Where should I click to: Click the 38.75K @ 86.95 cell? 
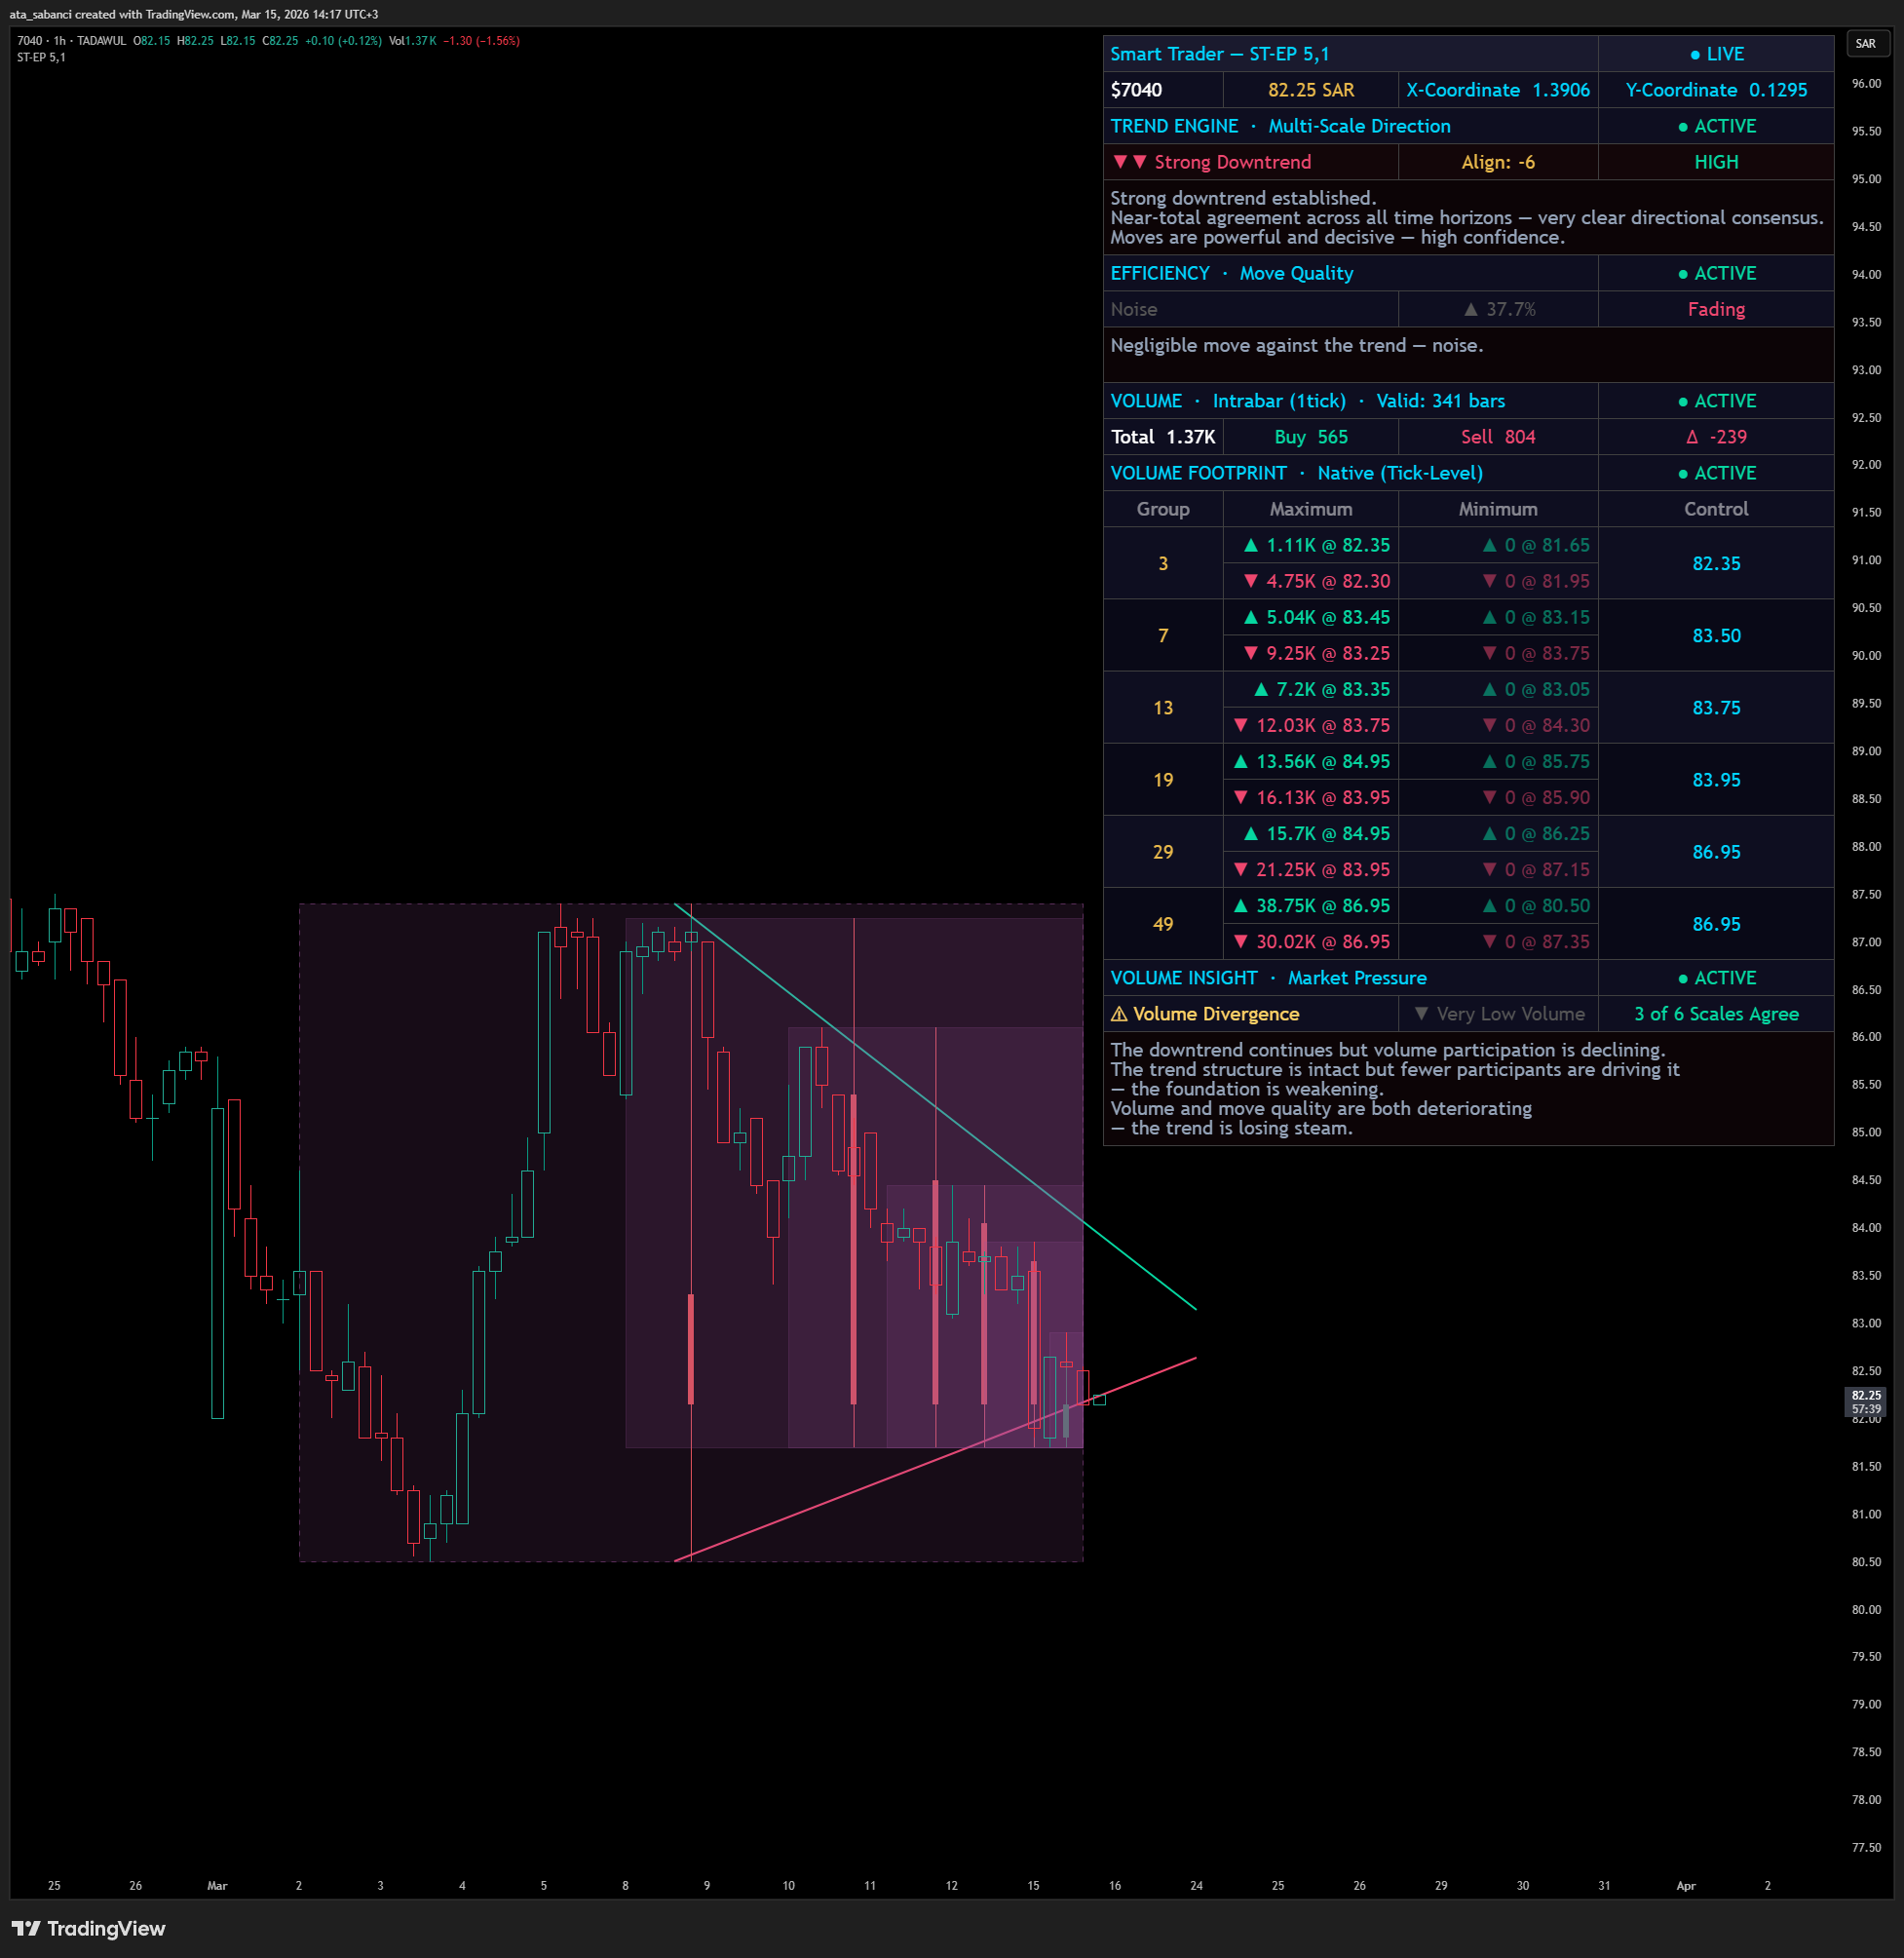point(1311,905)
